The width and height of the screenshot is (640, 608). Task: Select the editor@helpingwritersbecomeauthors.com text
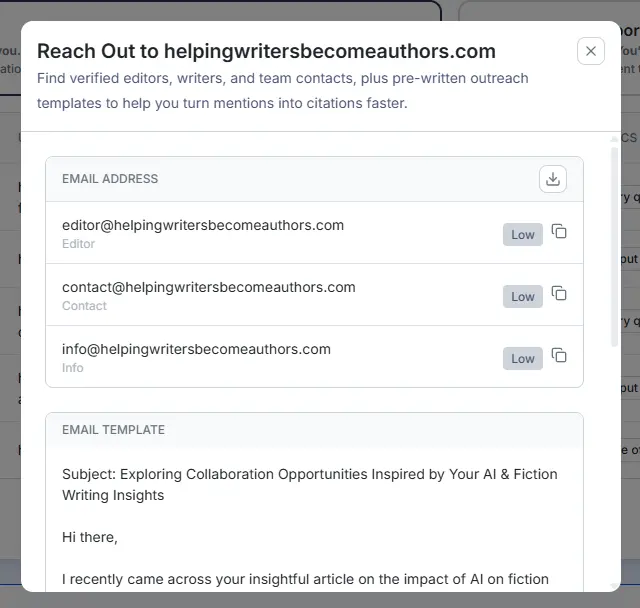coord(203,225)
